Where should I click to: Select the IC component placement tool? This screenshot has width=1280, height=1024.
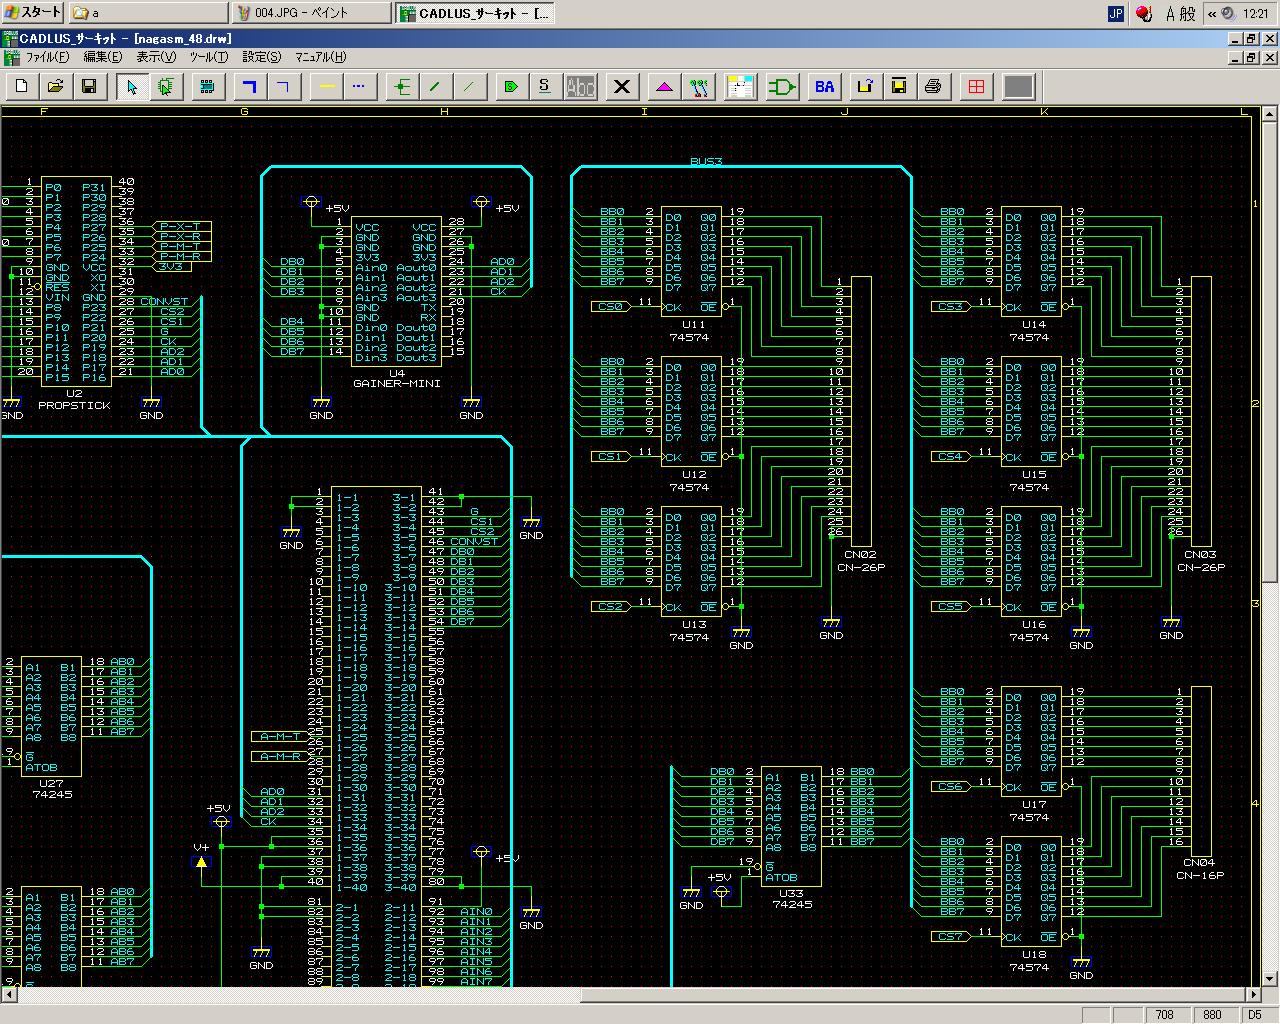(x=207, y=87)
